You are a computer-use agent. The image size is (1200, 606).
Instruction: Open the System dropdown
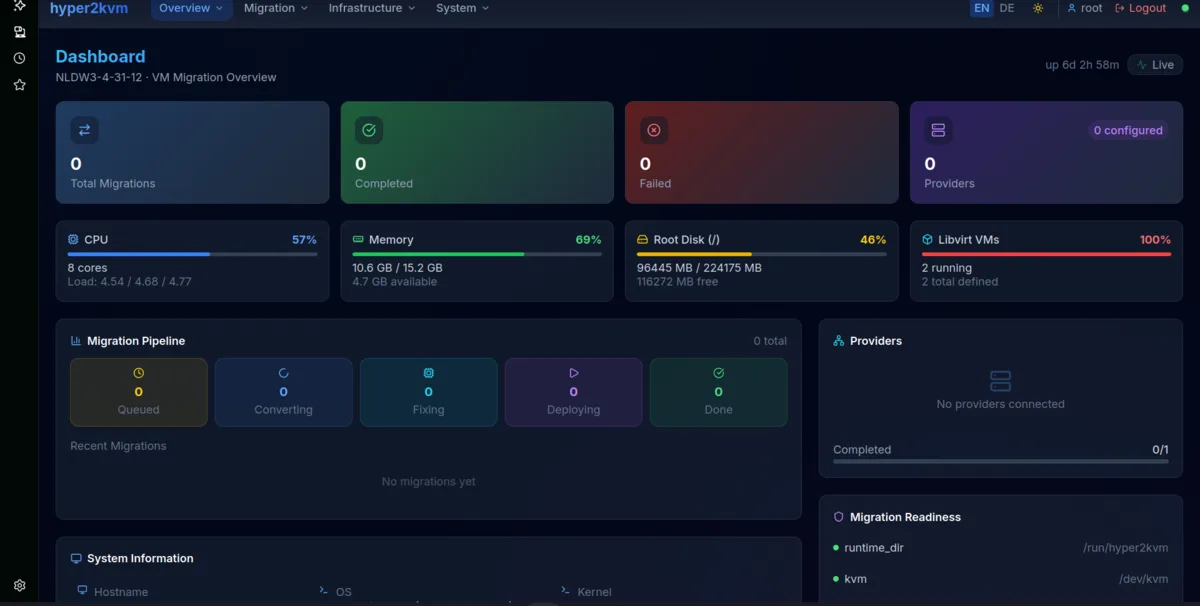pos(461,8)
